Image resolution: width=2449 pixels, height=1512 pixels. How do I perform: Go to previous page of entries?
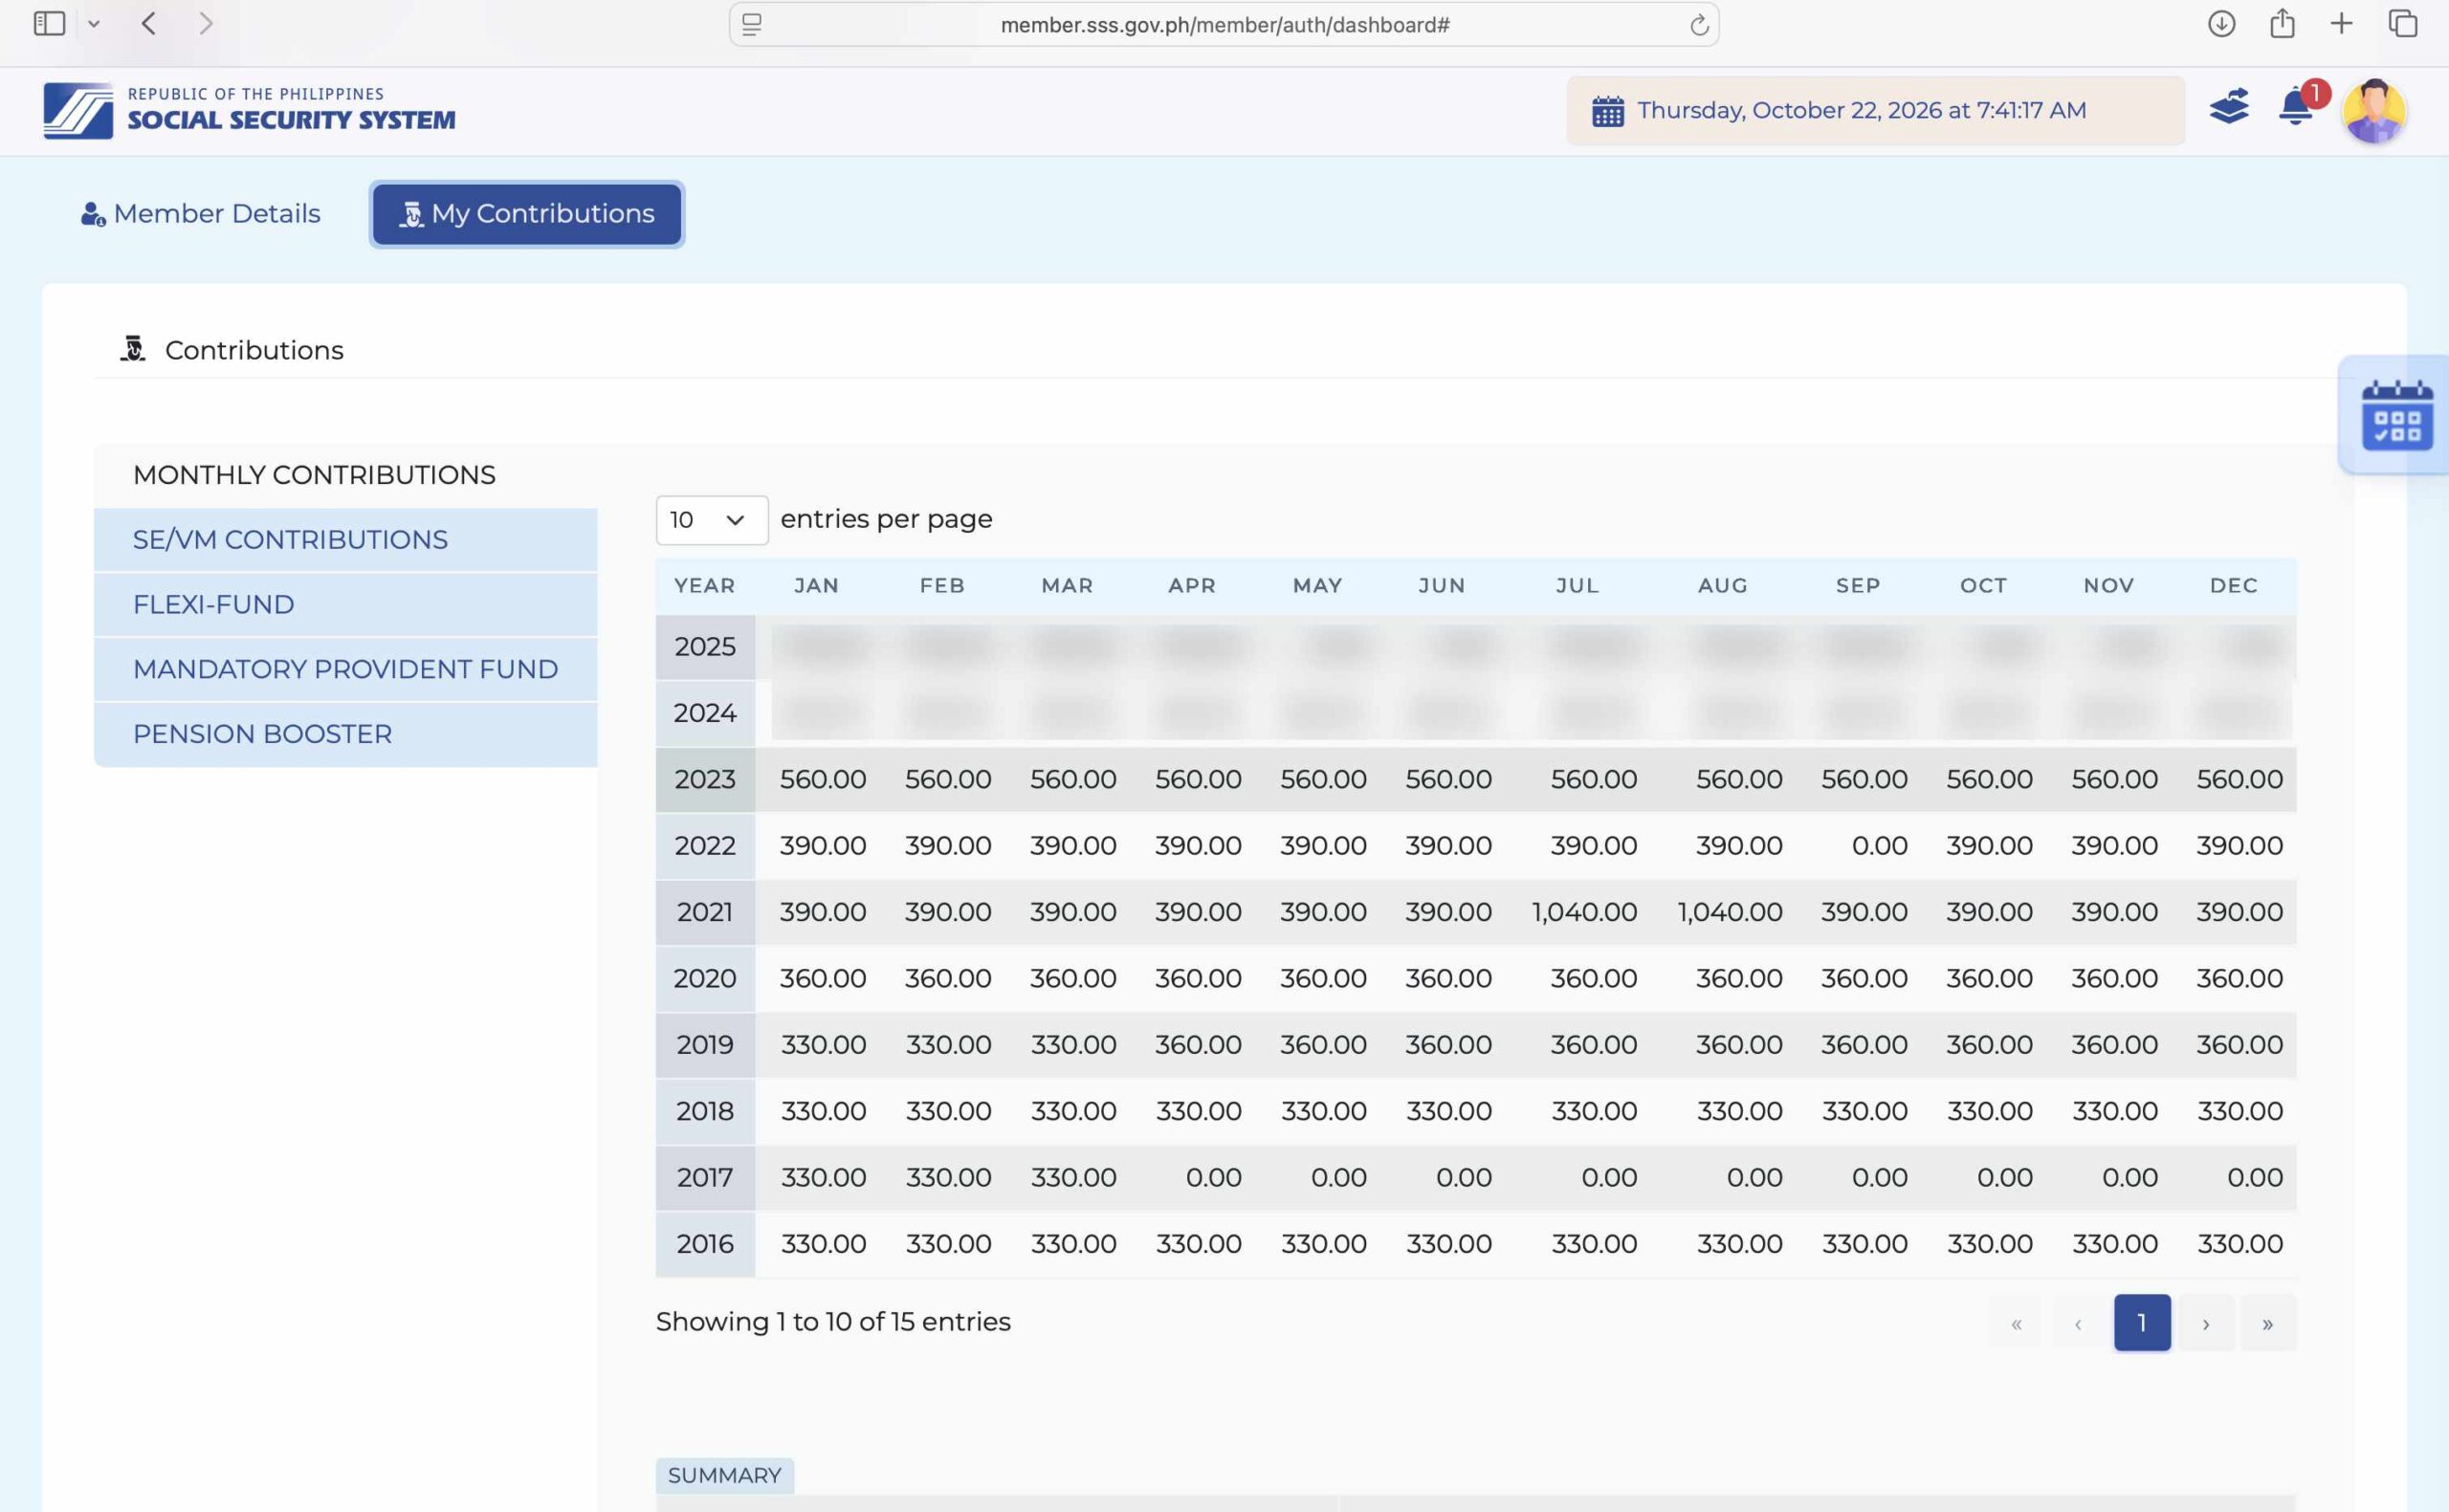click(x=2078, y=1323)
